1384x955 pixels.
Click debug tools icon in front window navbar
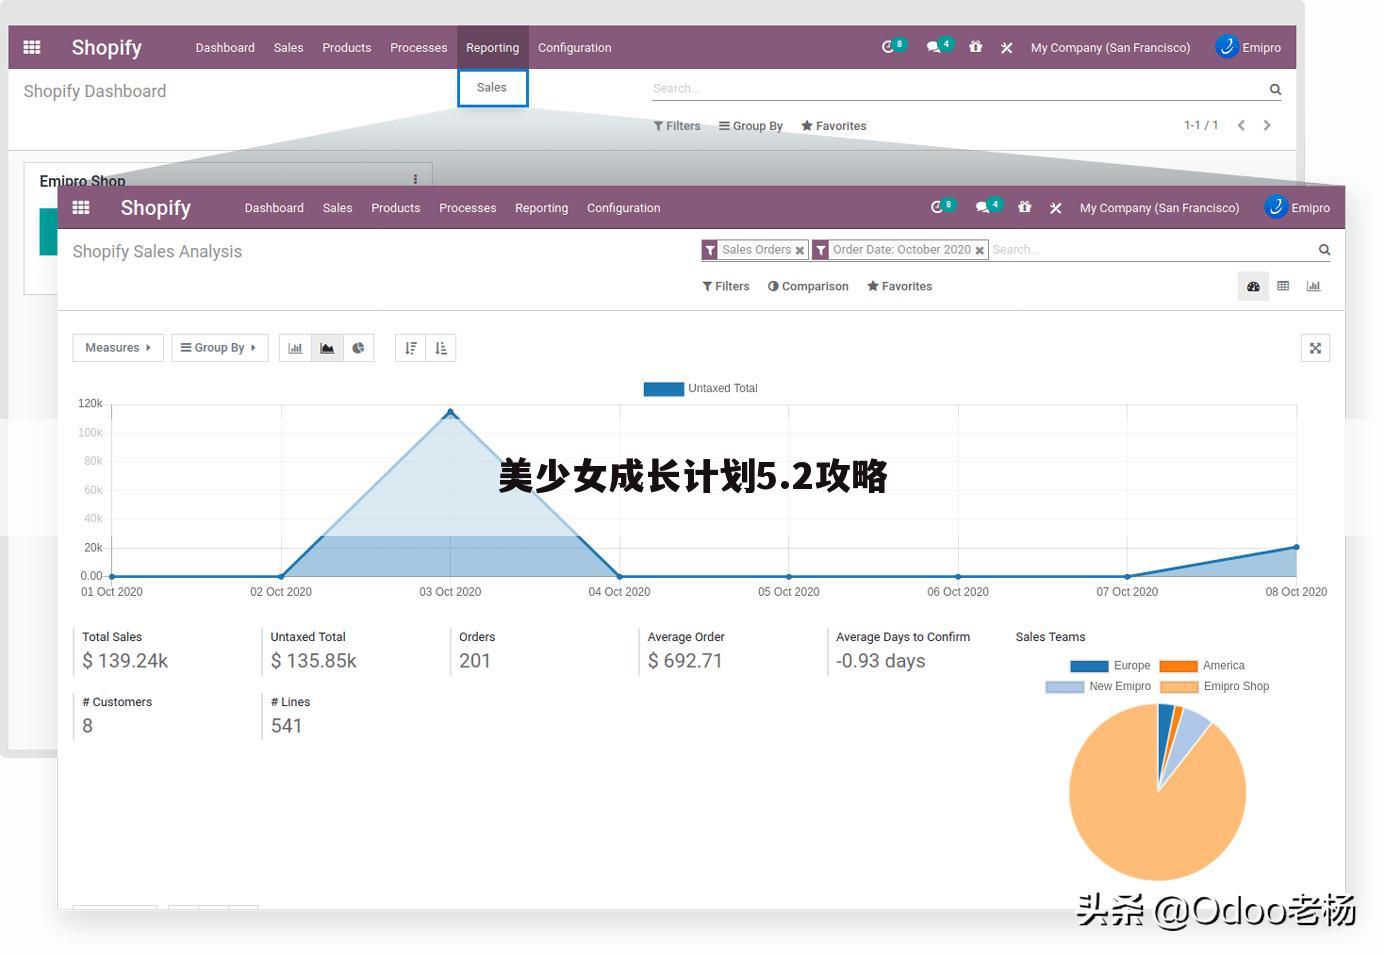tap(1055, 208)
